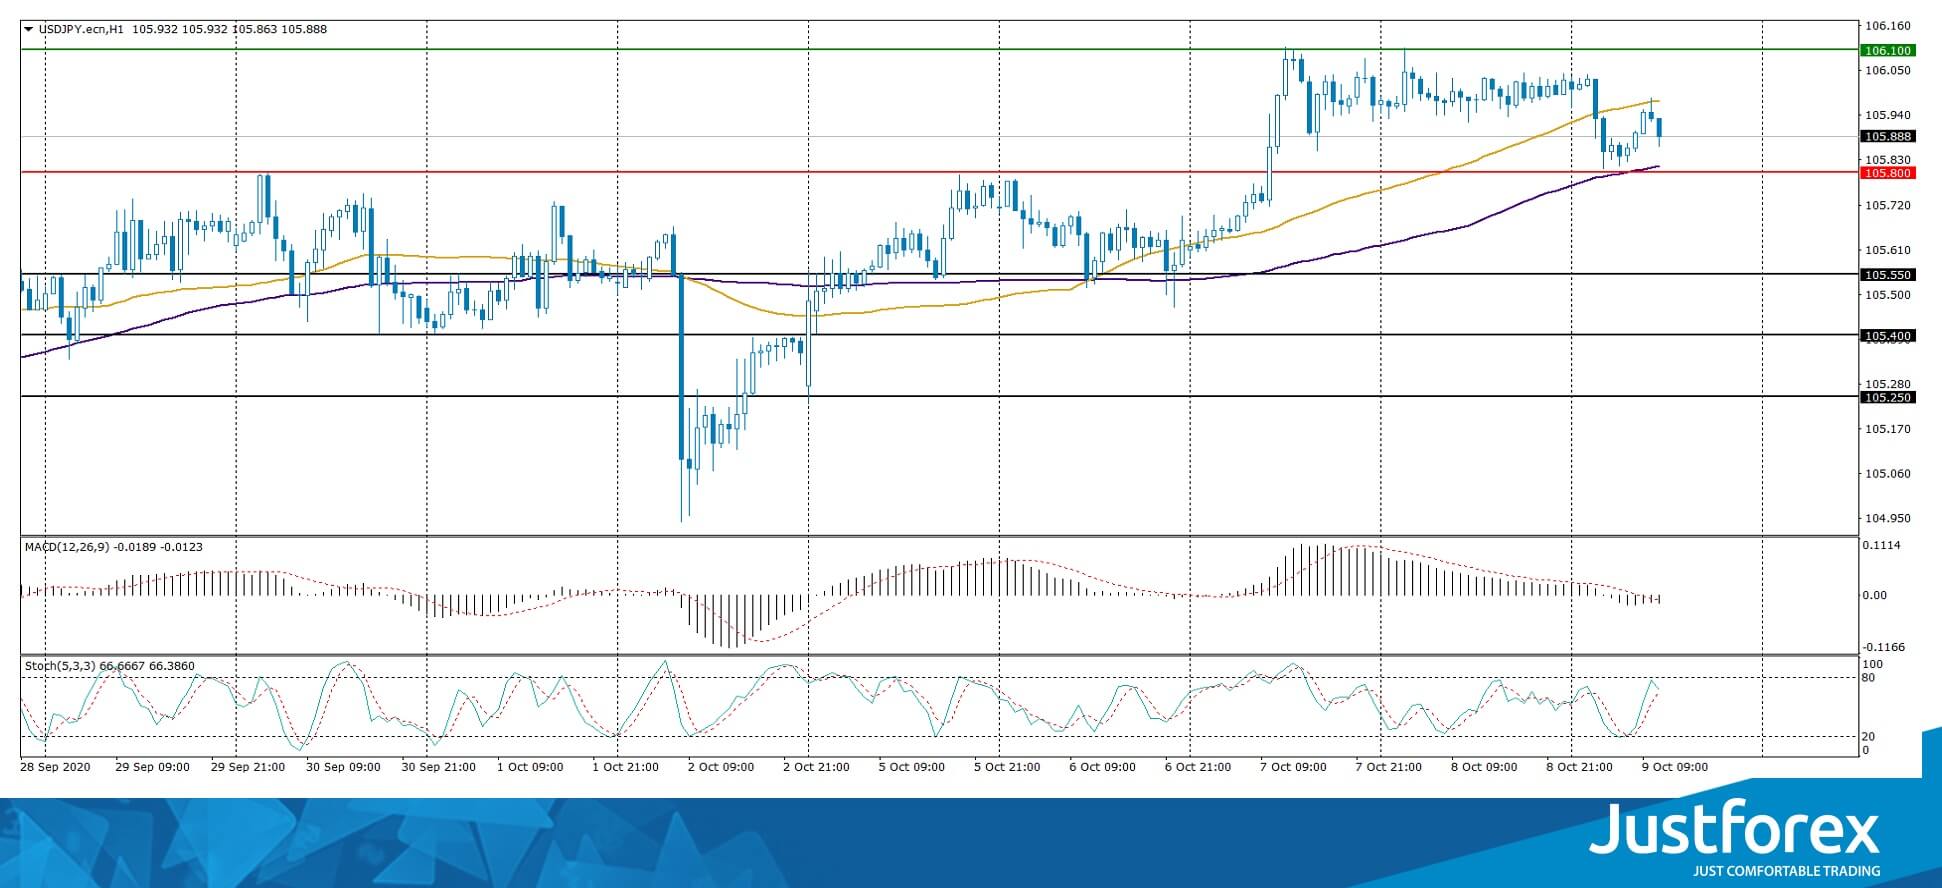Click the 9 Oct 09:00 time label
This screenshot has width=1942, height=888.
(1675, 767)
